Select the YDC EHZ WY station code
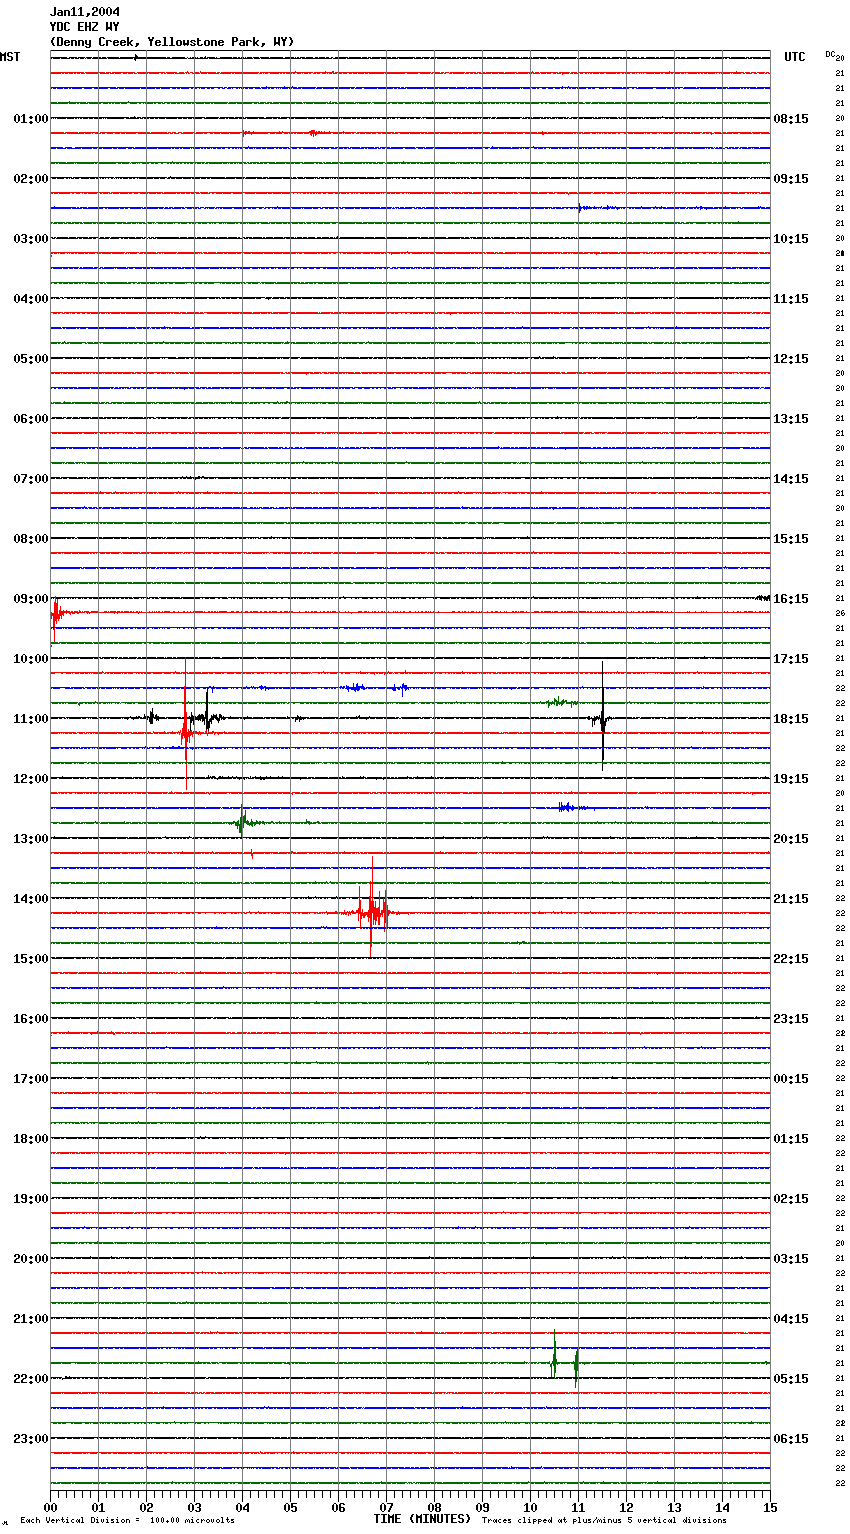Screen dimensions: 850x1534 [x=85, y=27]
